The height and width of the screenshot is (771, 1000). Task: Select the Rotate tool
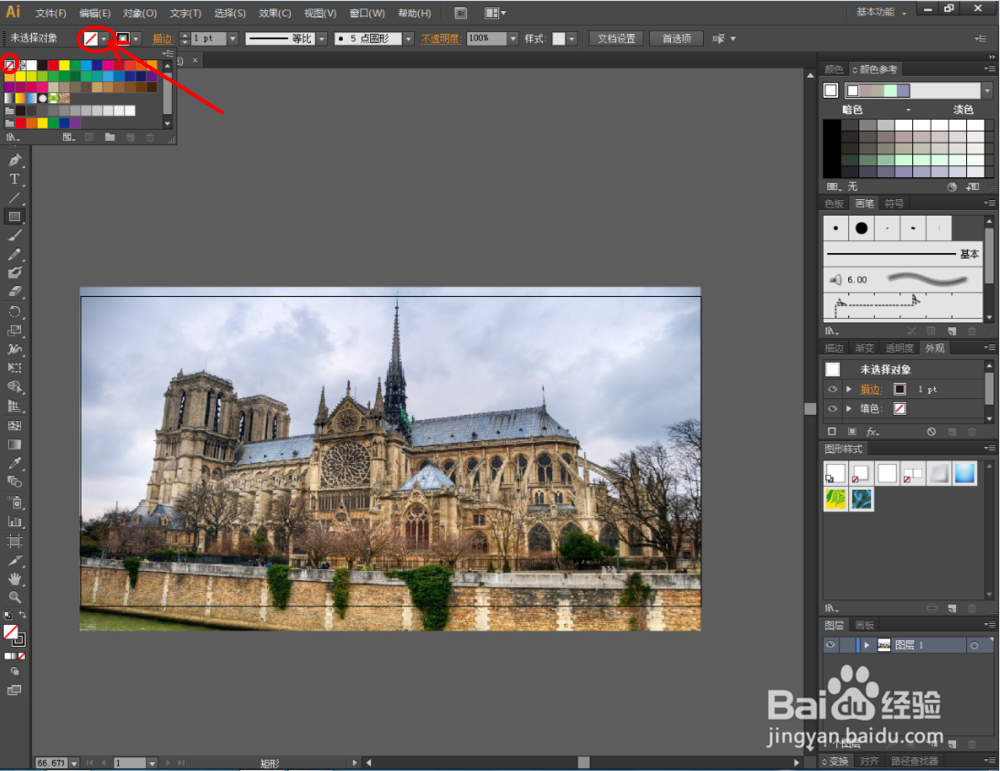pyautogui.click(x=14, y=312)
